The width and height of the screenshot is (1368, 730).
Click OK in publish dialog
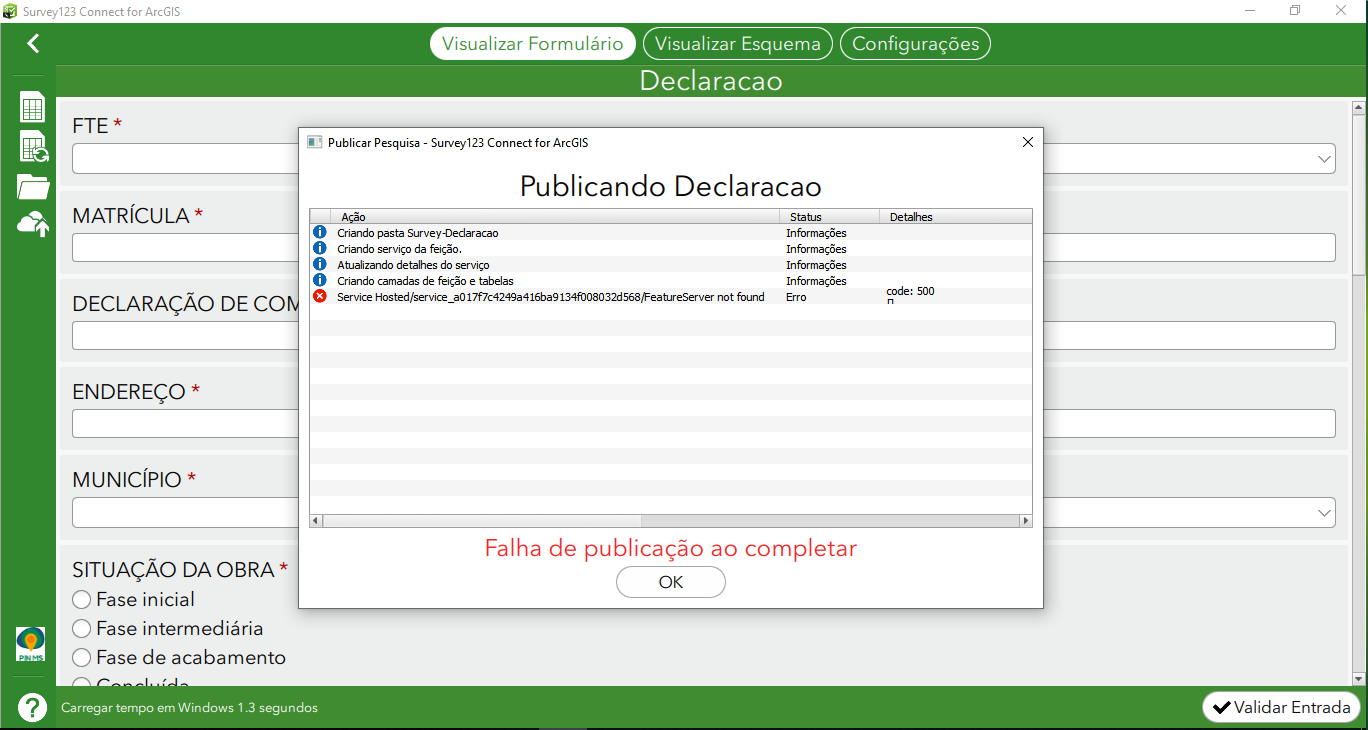(671, 582)
